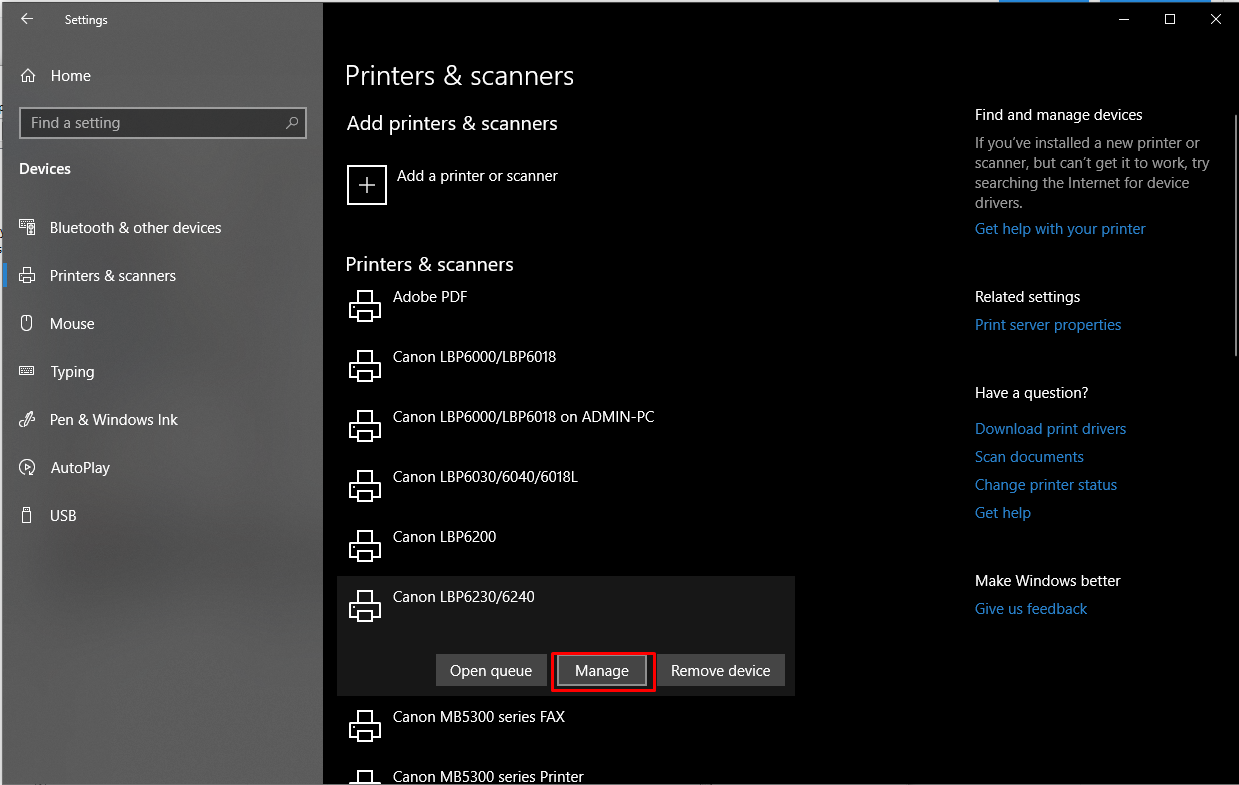The height and width of the screenshot is (785, 1239).
Task: Click printer icon for LBP6000/LBP6018 on ADMIN-PC
Action: [x=365, y=426]
